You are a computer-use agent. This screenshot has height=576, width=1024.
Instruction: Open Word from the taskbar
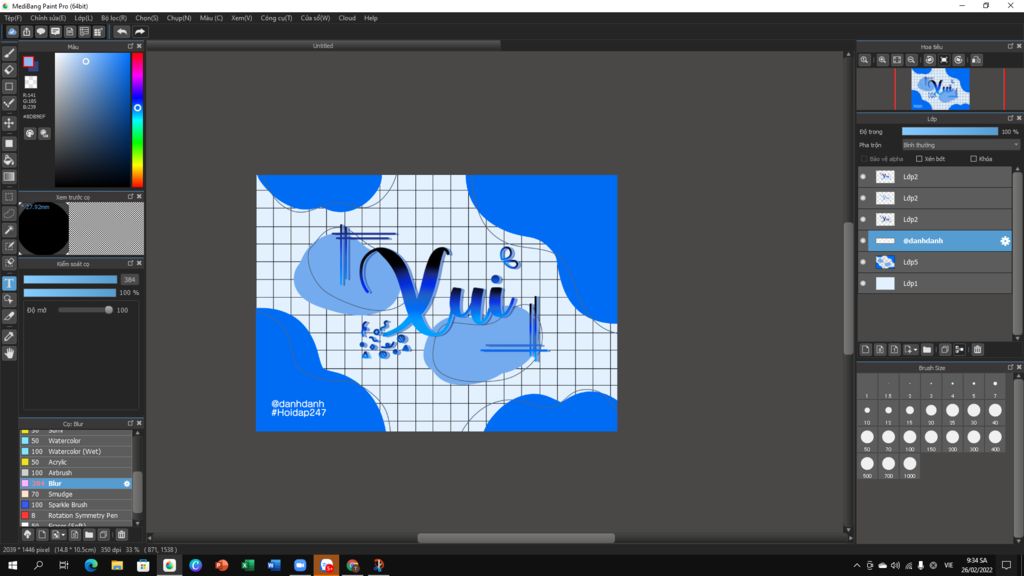(x=274, y=565)
